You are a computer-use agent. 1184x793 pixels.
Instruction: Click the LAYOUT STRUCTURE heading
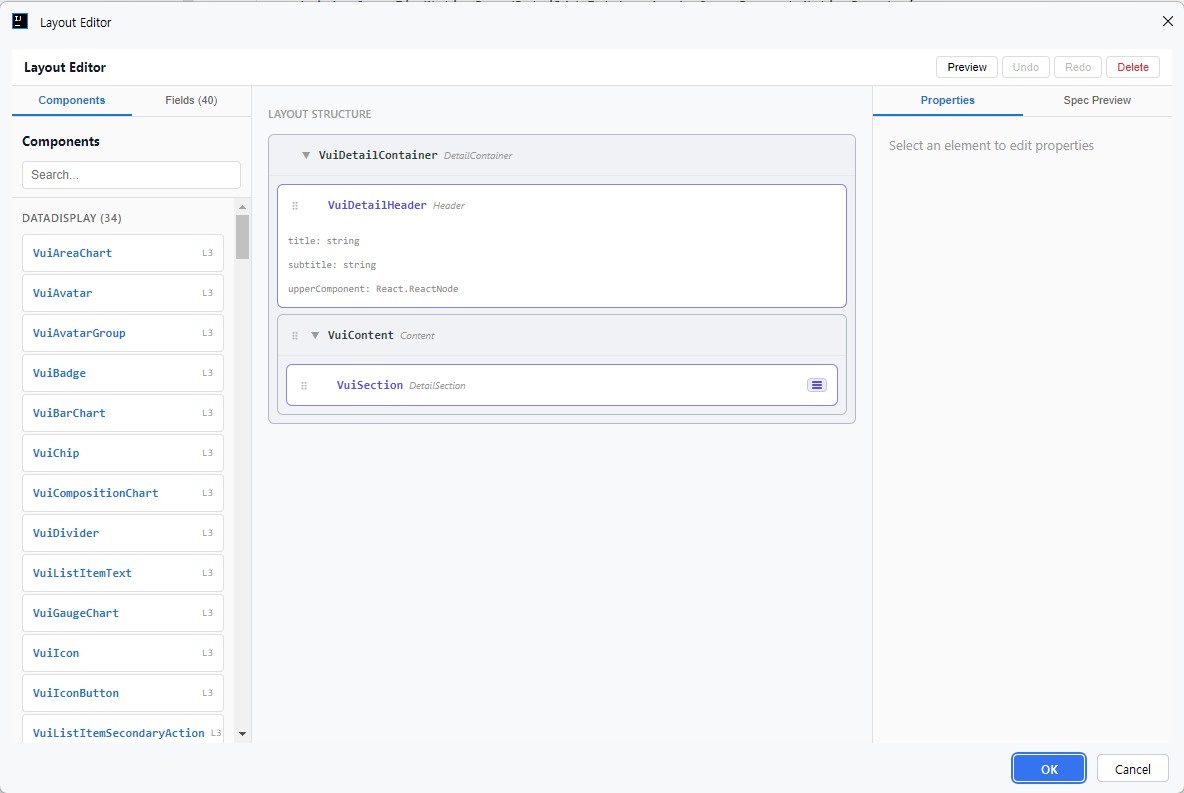[x=319, y=114]
